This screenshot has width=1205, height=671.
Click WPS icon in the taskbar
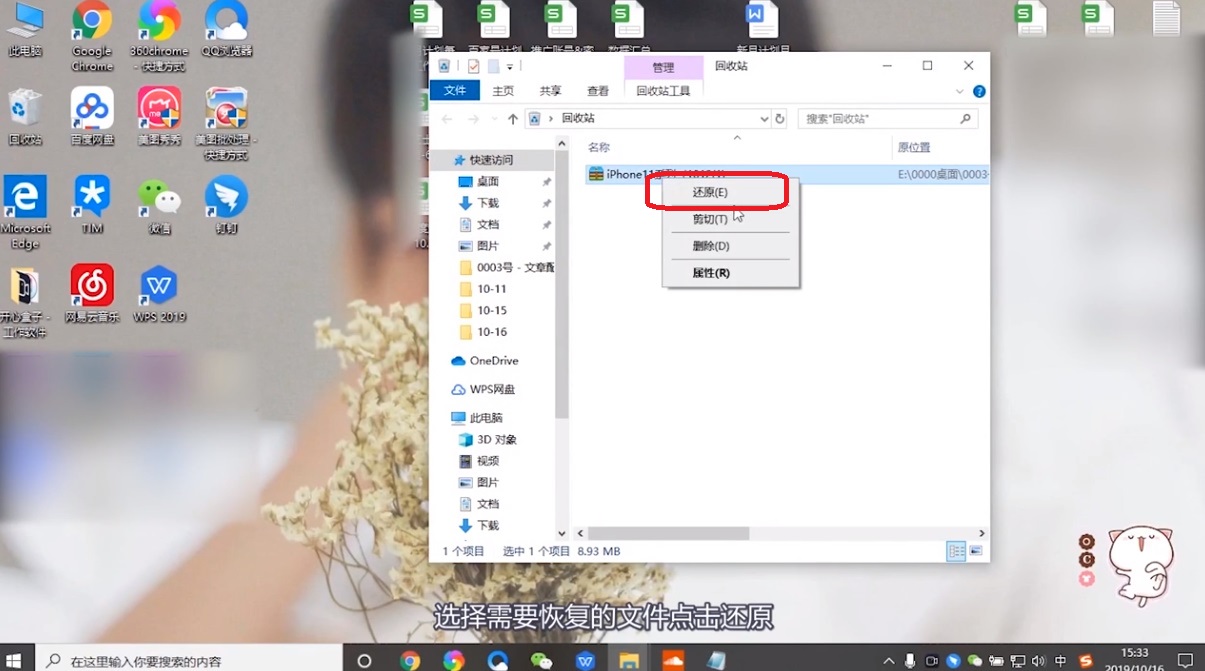click(585, 660)
